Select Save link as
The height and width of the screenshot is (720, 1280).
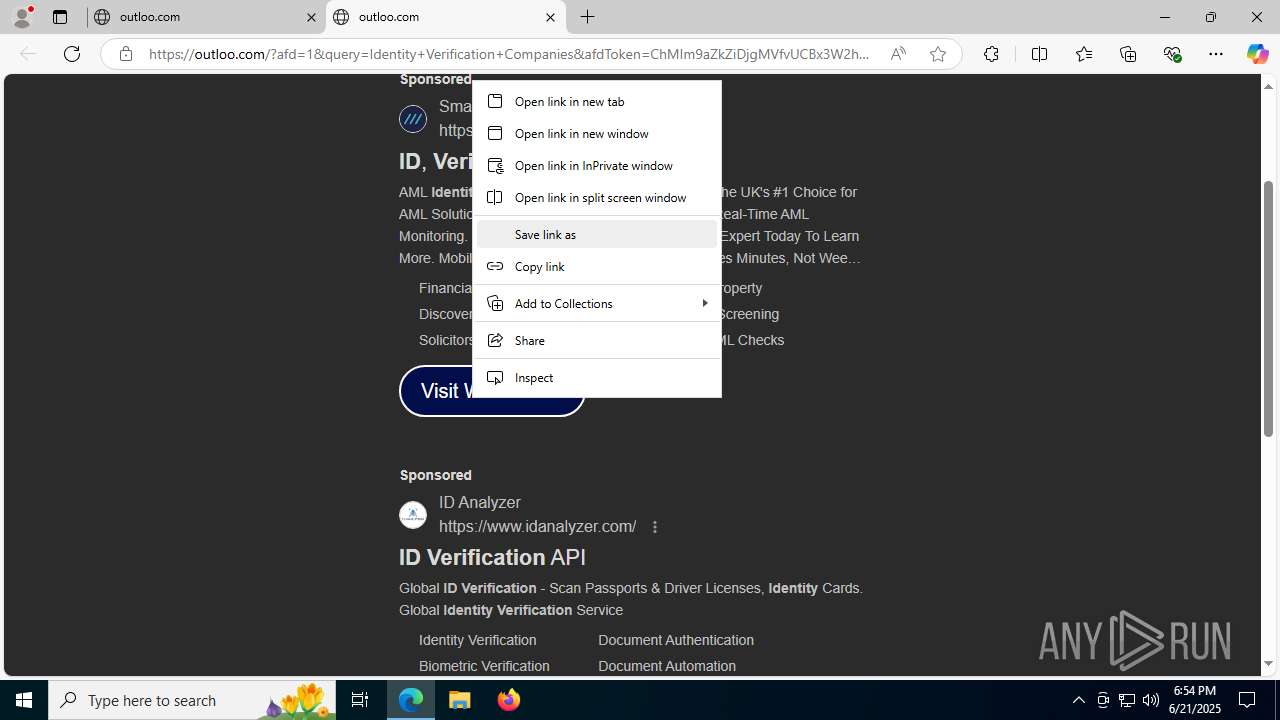(597, 234)
